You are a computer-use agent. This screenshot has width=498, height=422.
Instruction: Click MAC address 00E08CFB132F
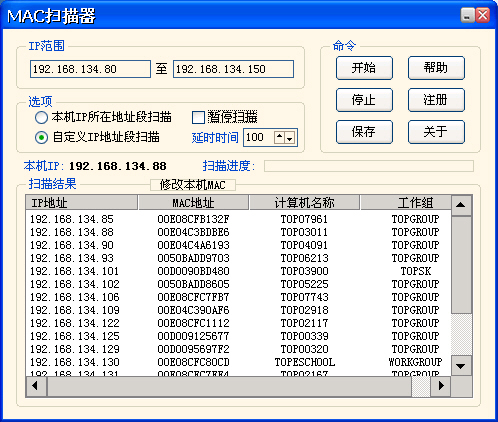coord(193,219)
